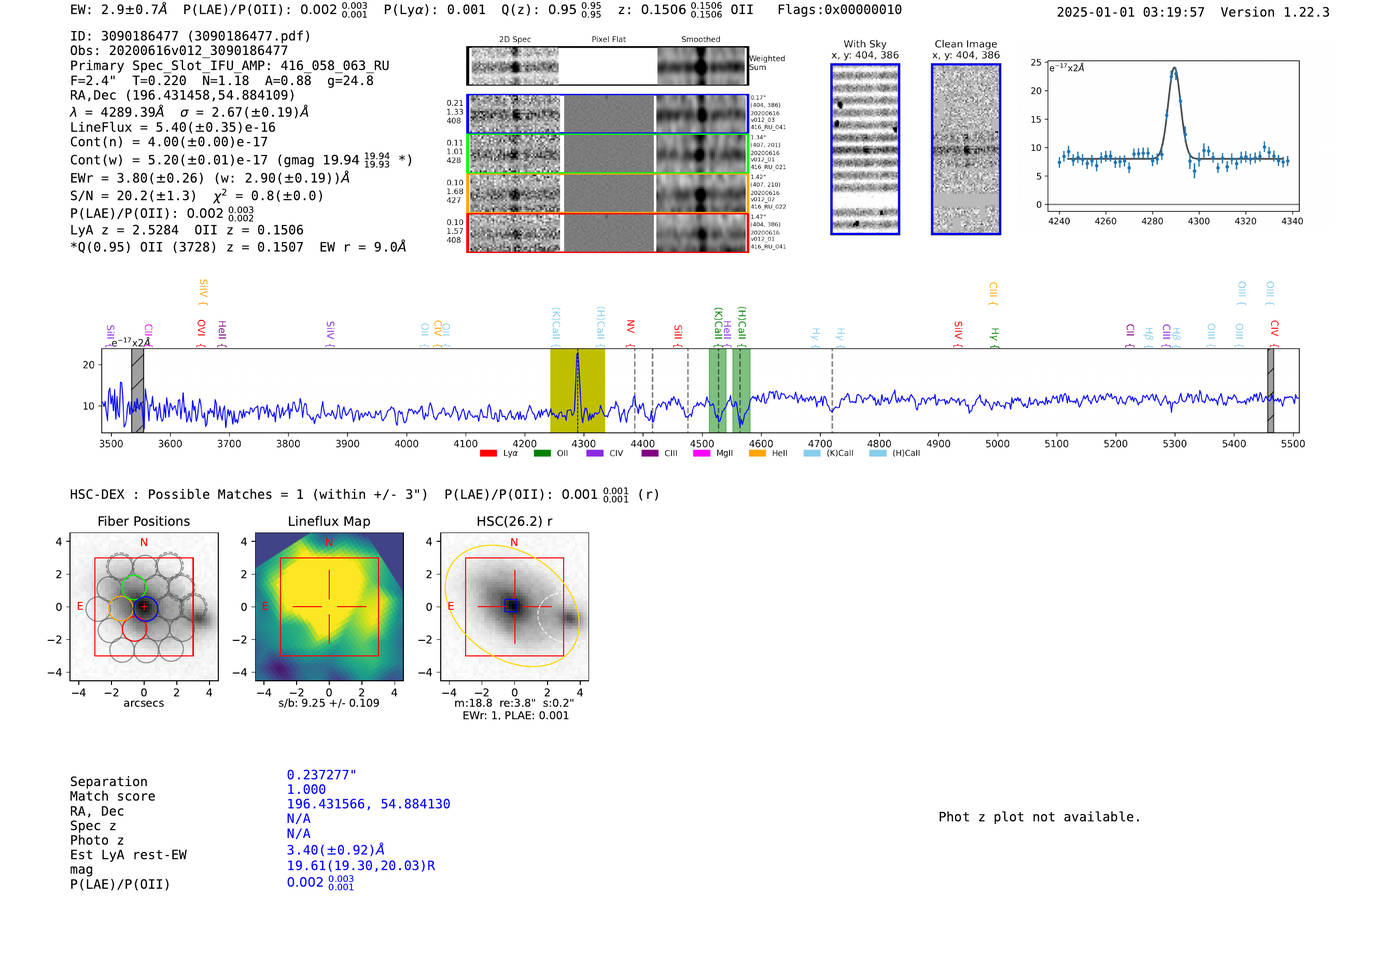Click the green fiber circle in Fiber Positions
1400x953 pixels.
pos(133,587)
